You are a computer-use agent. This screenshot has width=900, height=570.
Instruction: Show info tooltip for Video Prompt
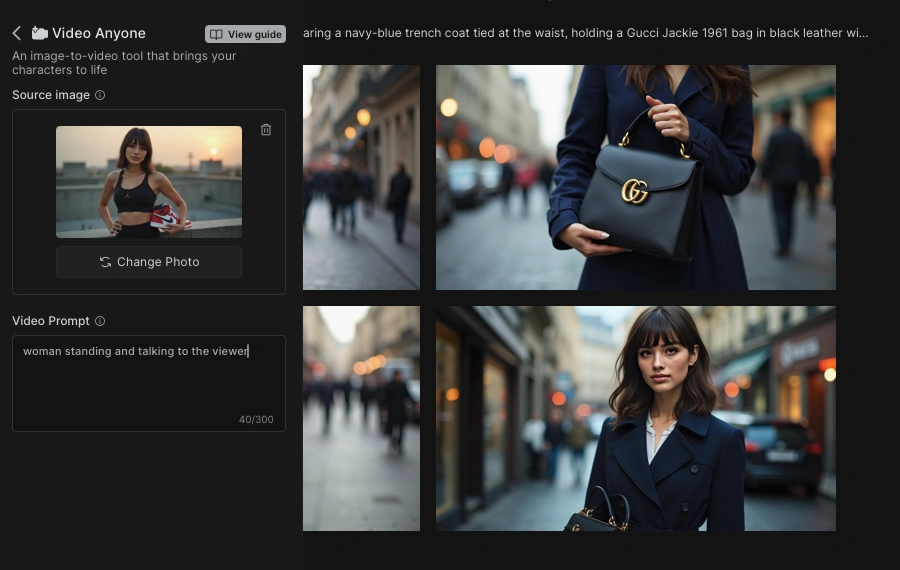[100, 321]
